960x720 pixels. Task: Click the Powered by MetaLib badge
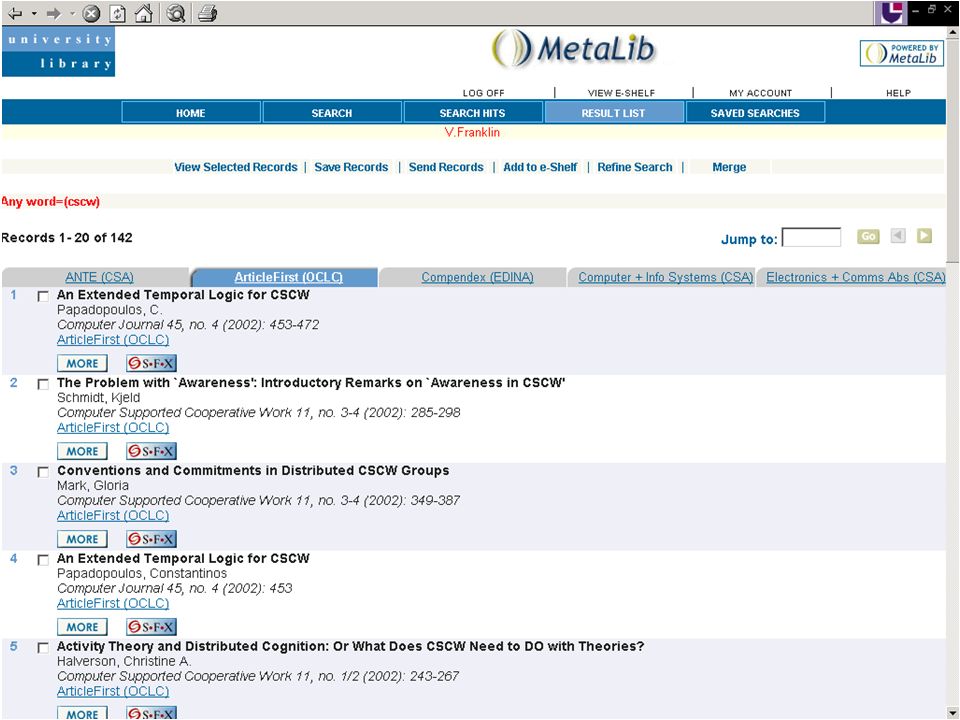pyautogui.click(x=902, y=53)
